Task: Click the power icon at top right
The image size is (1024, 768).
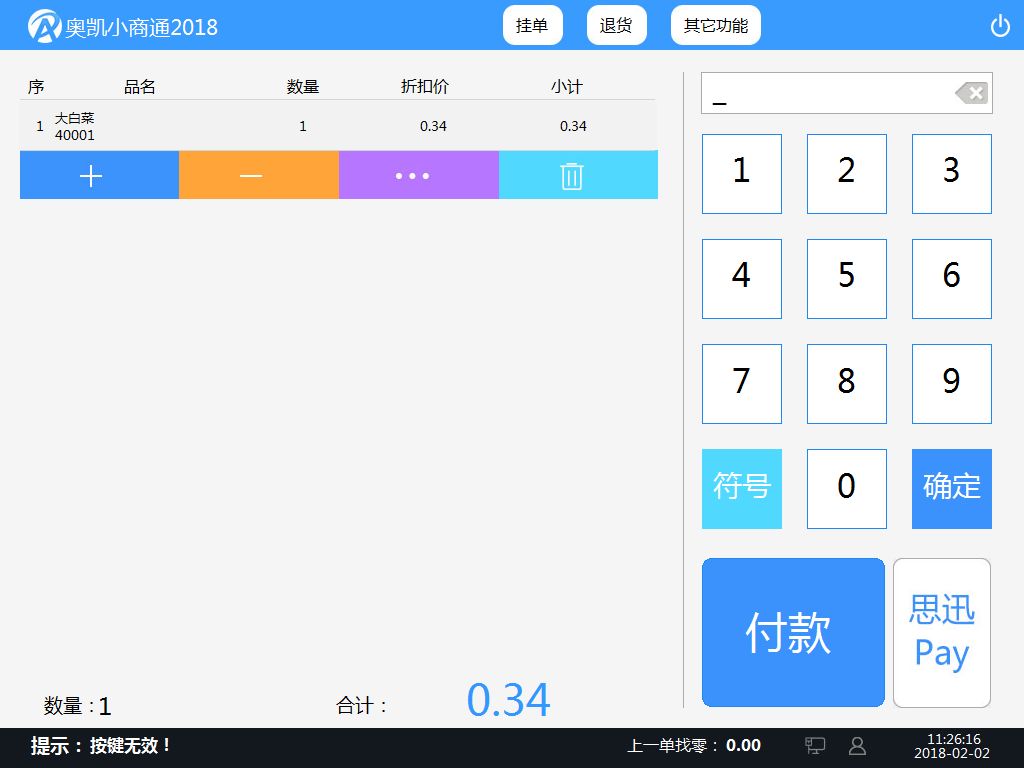Action: coord(1000,27)
